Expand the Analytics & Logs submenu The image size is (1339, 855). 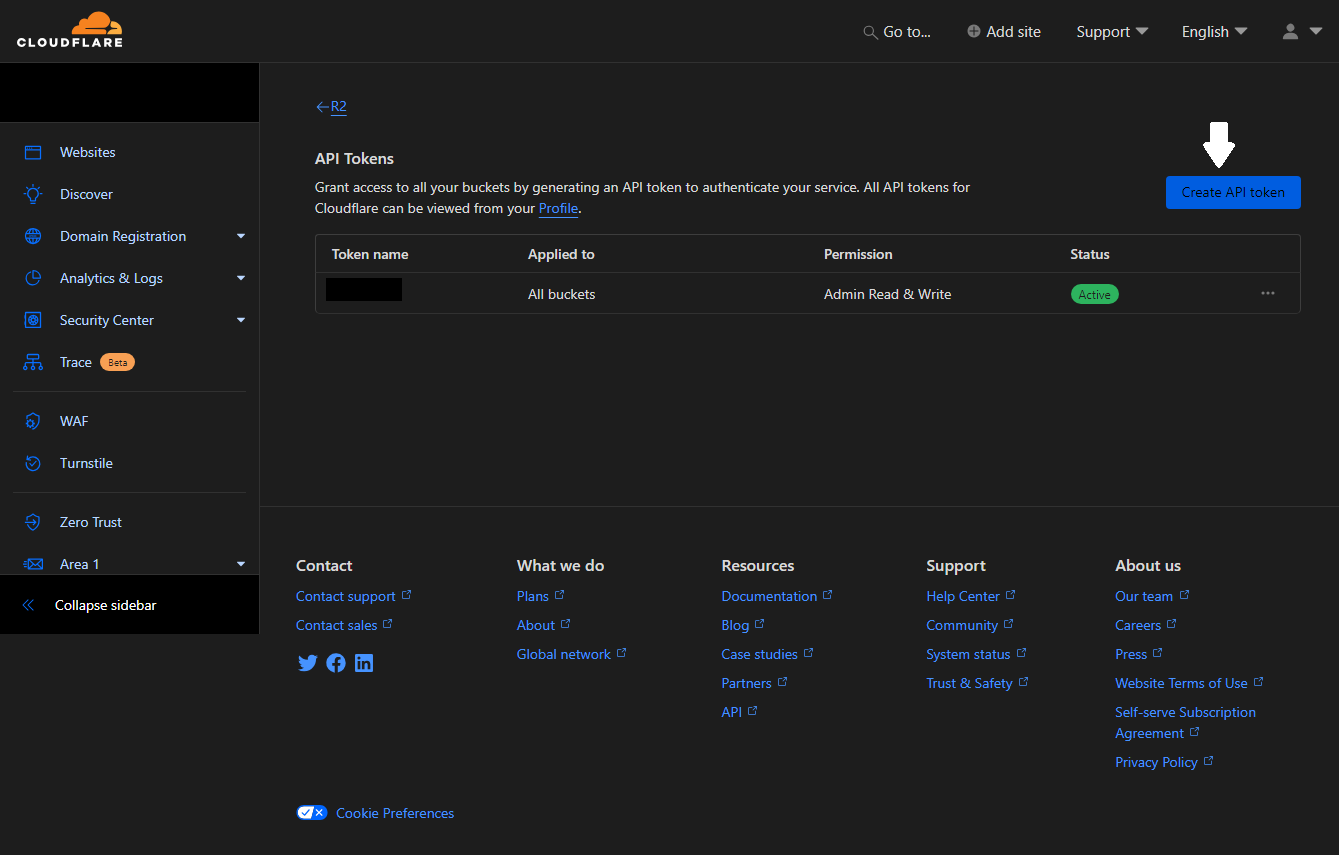(240, 278)
